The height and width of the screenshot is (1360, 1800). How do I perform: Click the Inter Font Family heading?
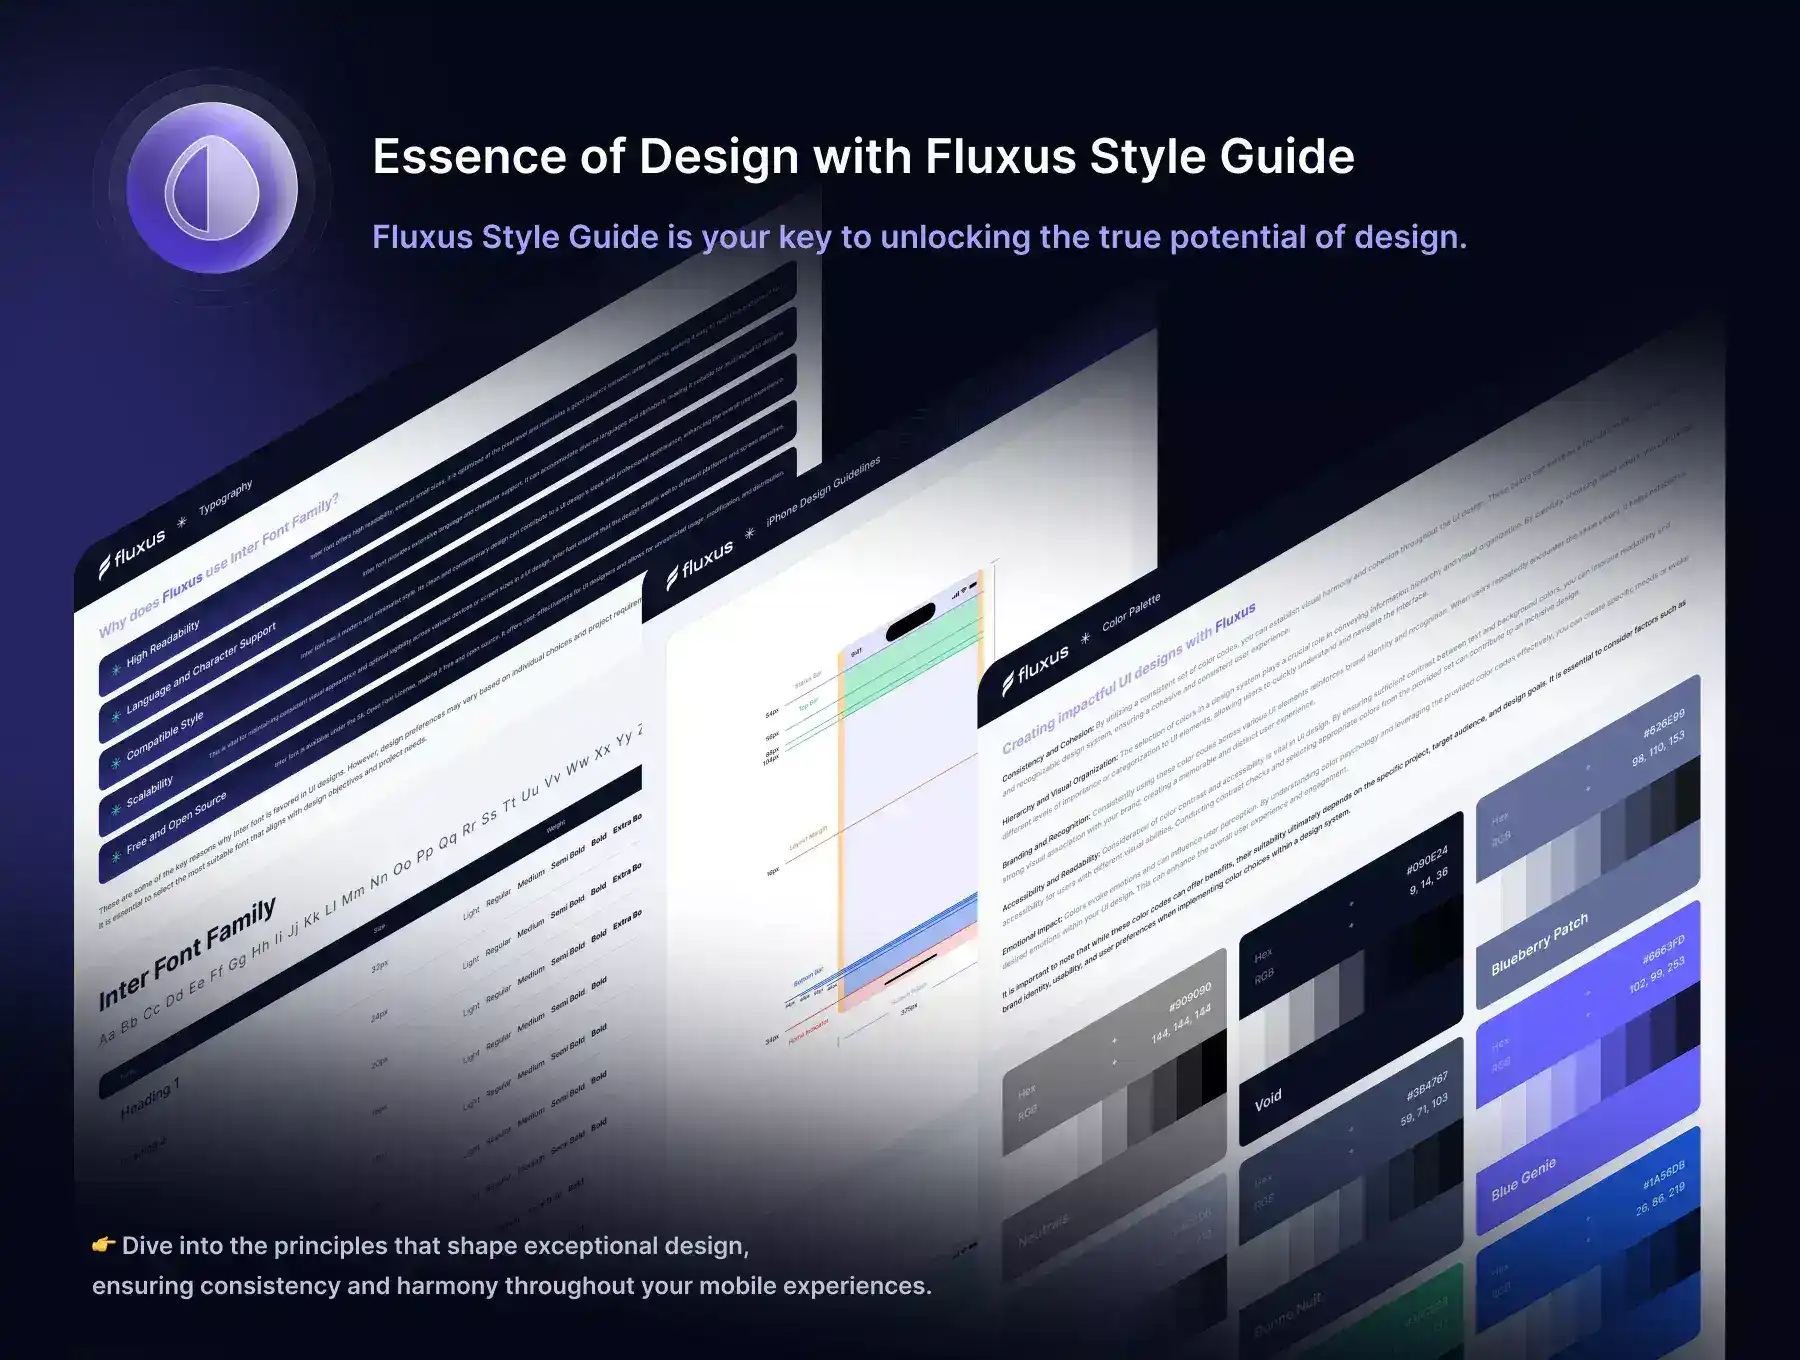[x=187, y=954]
